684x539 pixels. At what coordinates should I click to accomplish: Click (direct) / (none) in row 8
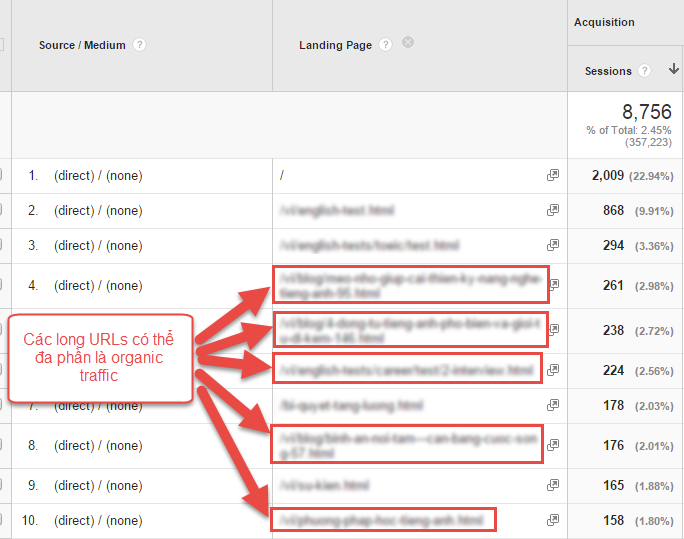(98, 445)
